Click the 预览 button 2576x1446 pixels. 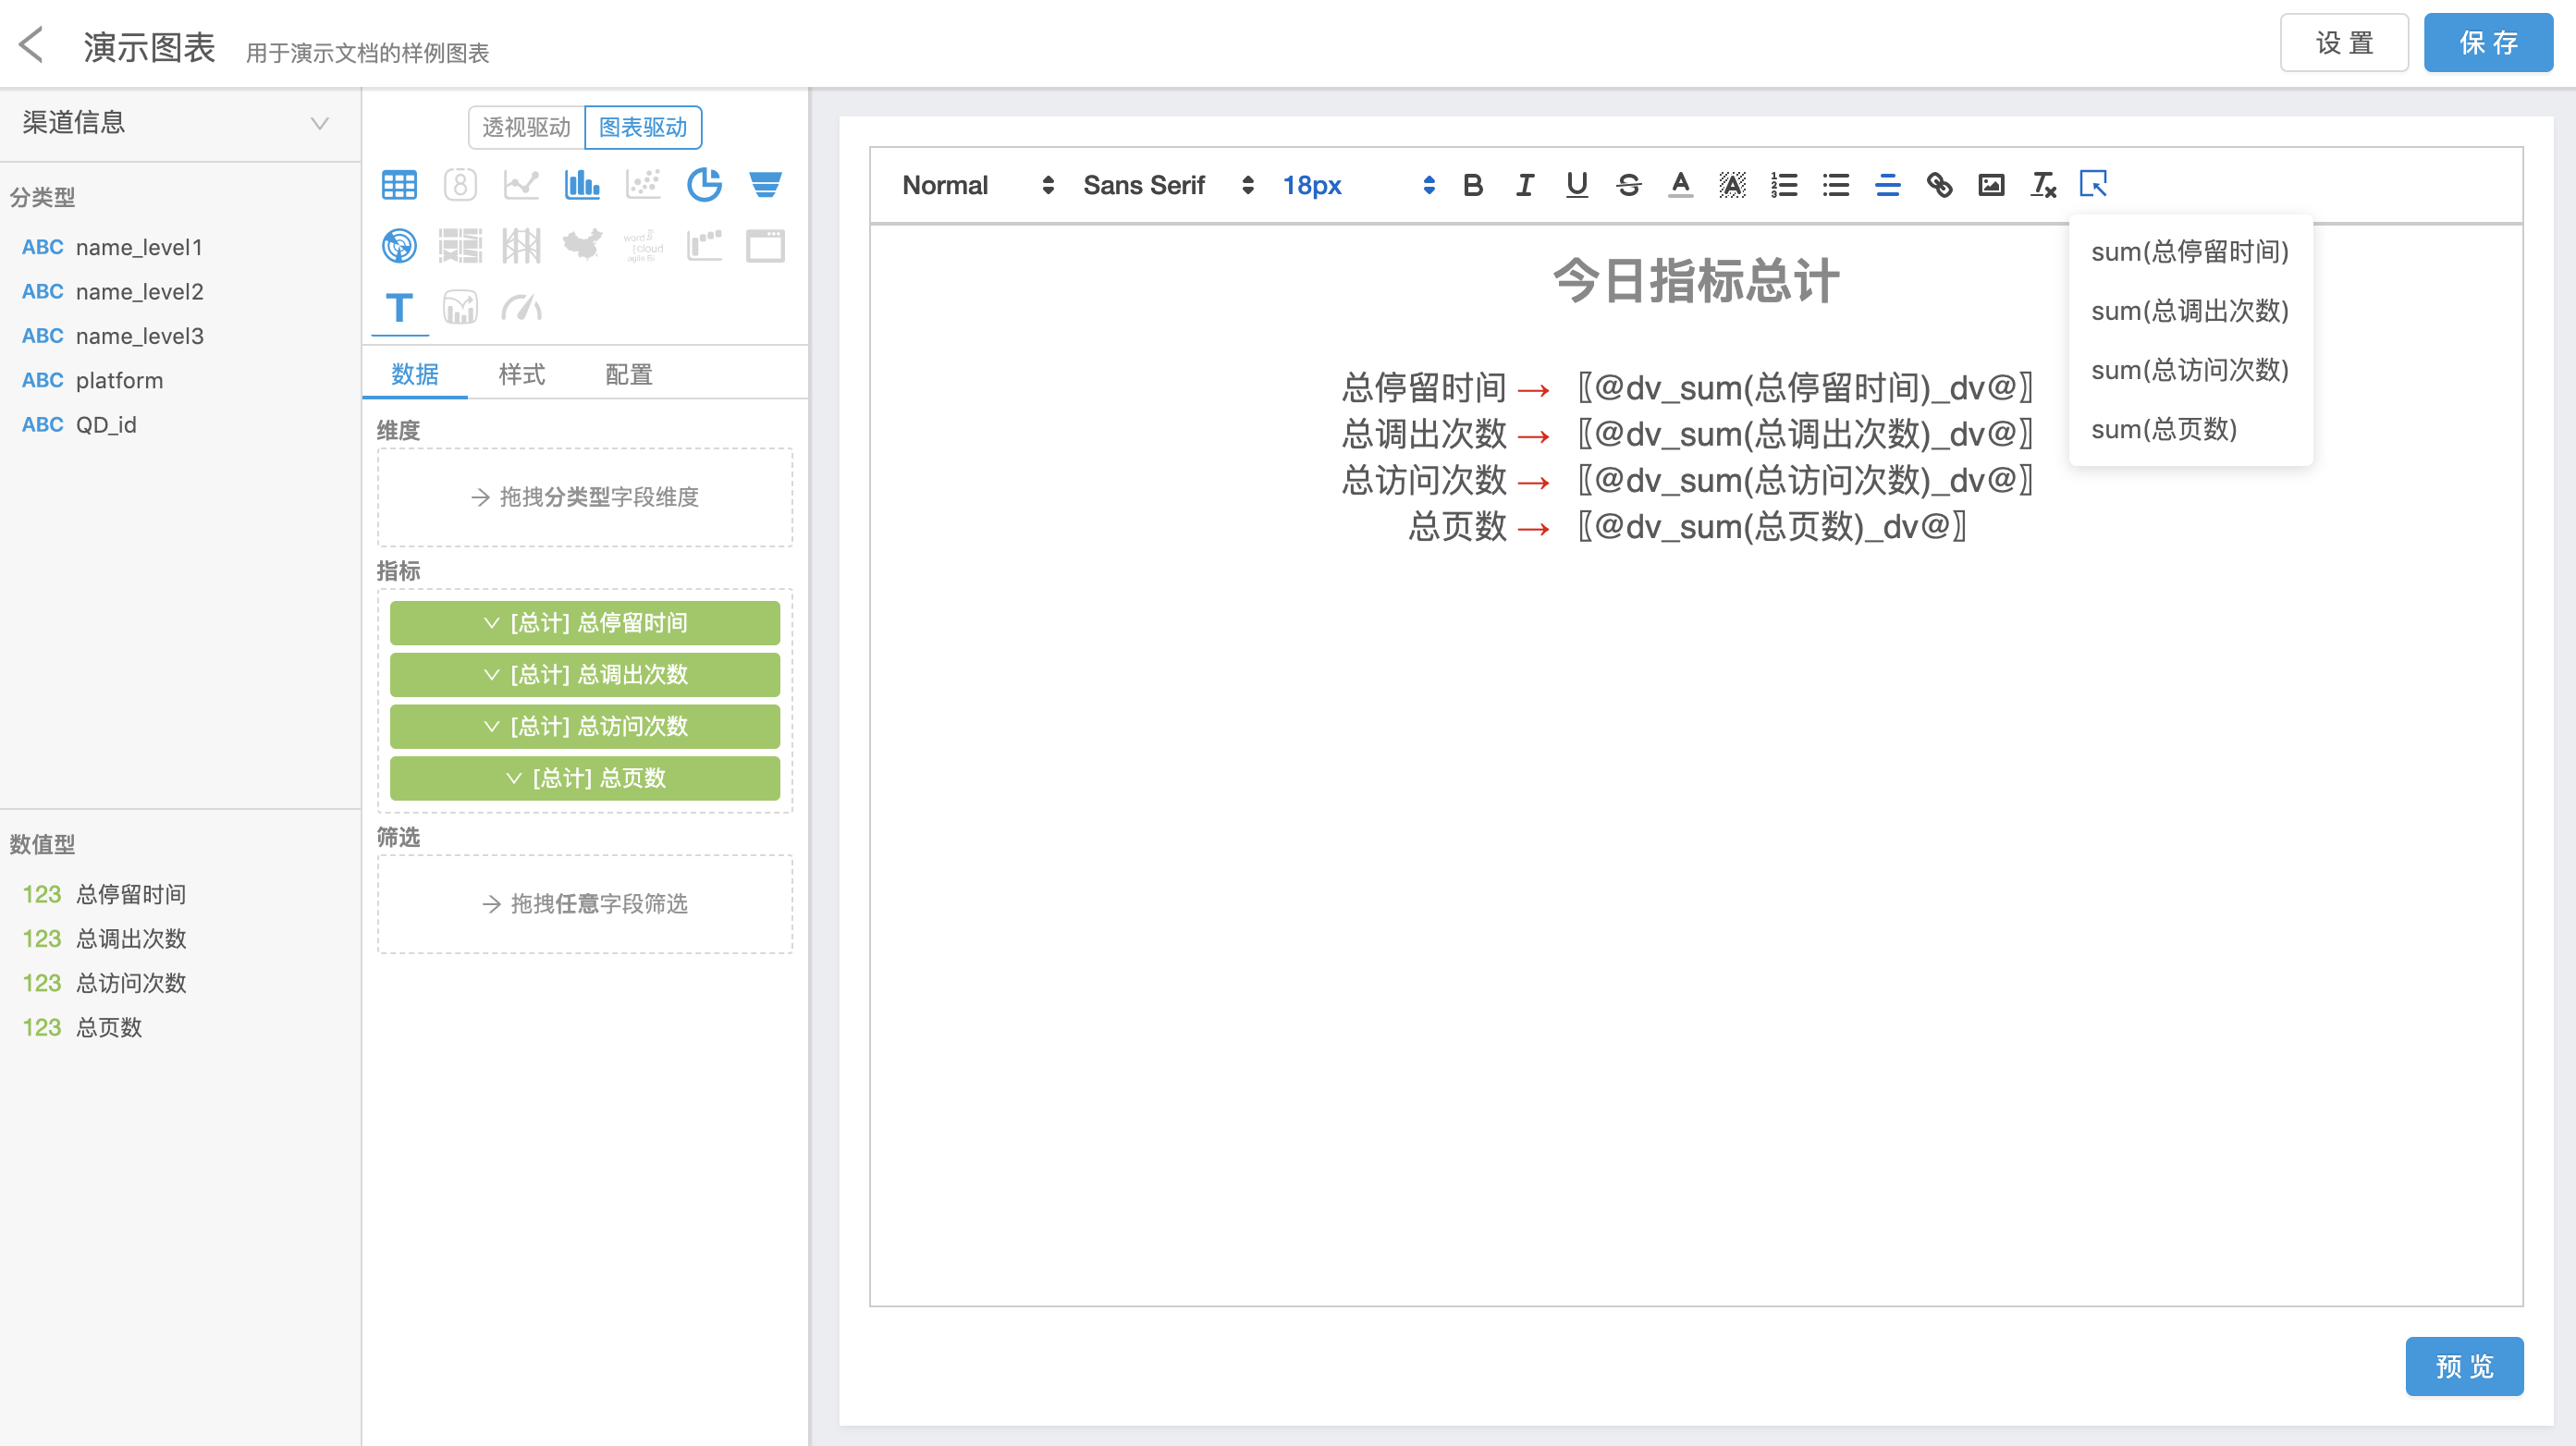pyautogui.click(x=2463, y=1366)
